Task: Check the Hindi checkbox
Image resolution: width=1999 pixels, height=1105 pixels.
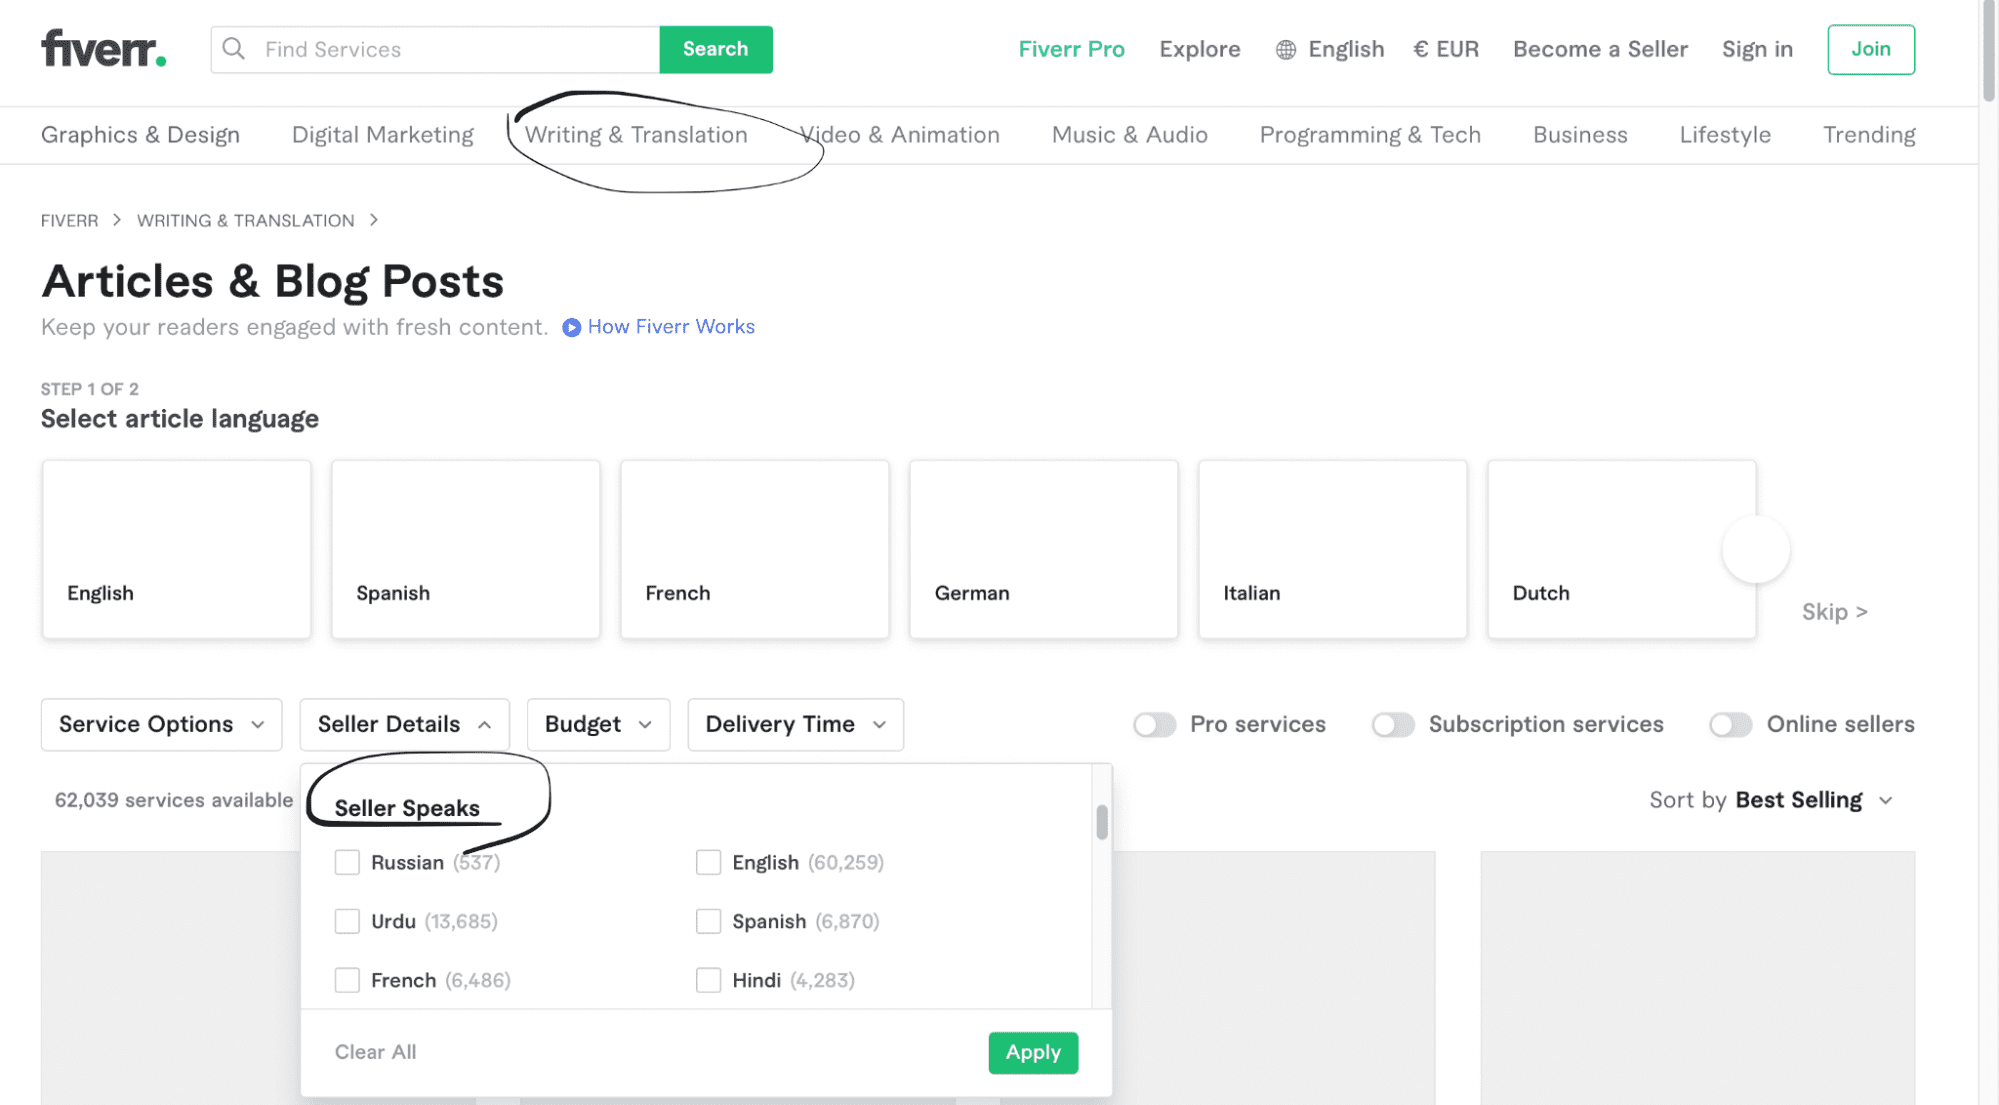Action: pos(708,980)
